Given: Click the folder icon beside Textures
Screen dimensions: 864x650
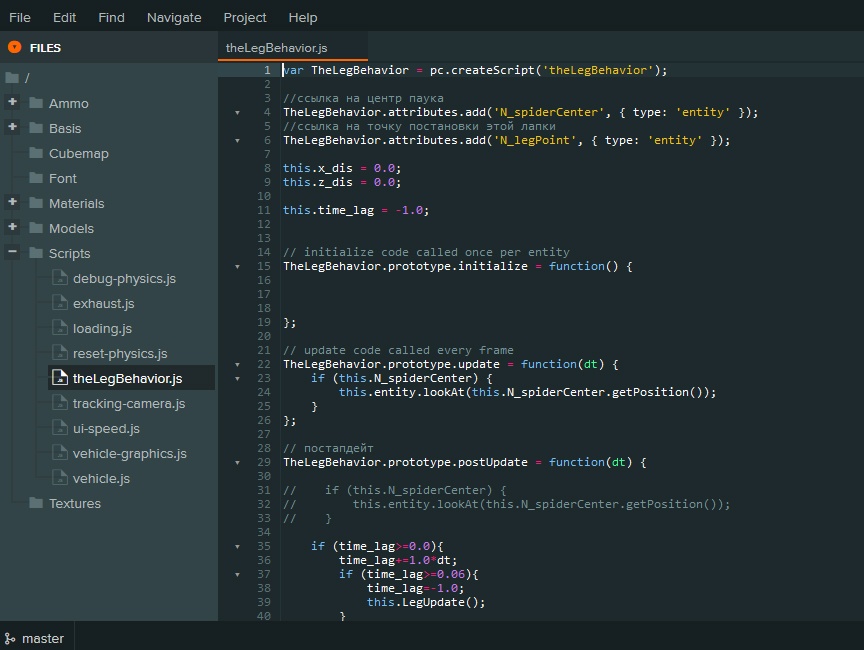Looking at the screenshot, I should coord(36,503).
